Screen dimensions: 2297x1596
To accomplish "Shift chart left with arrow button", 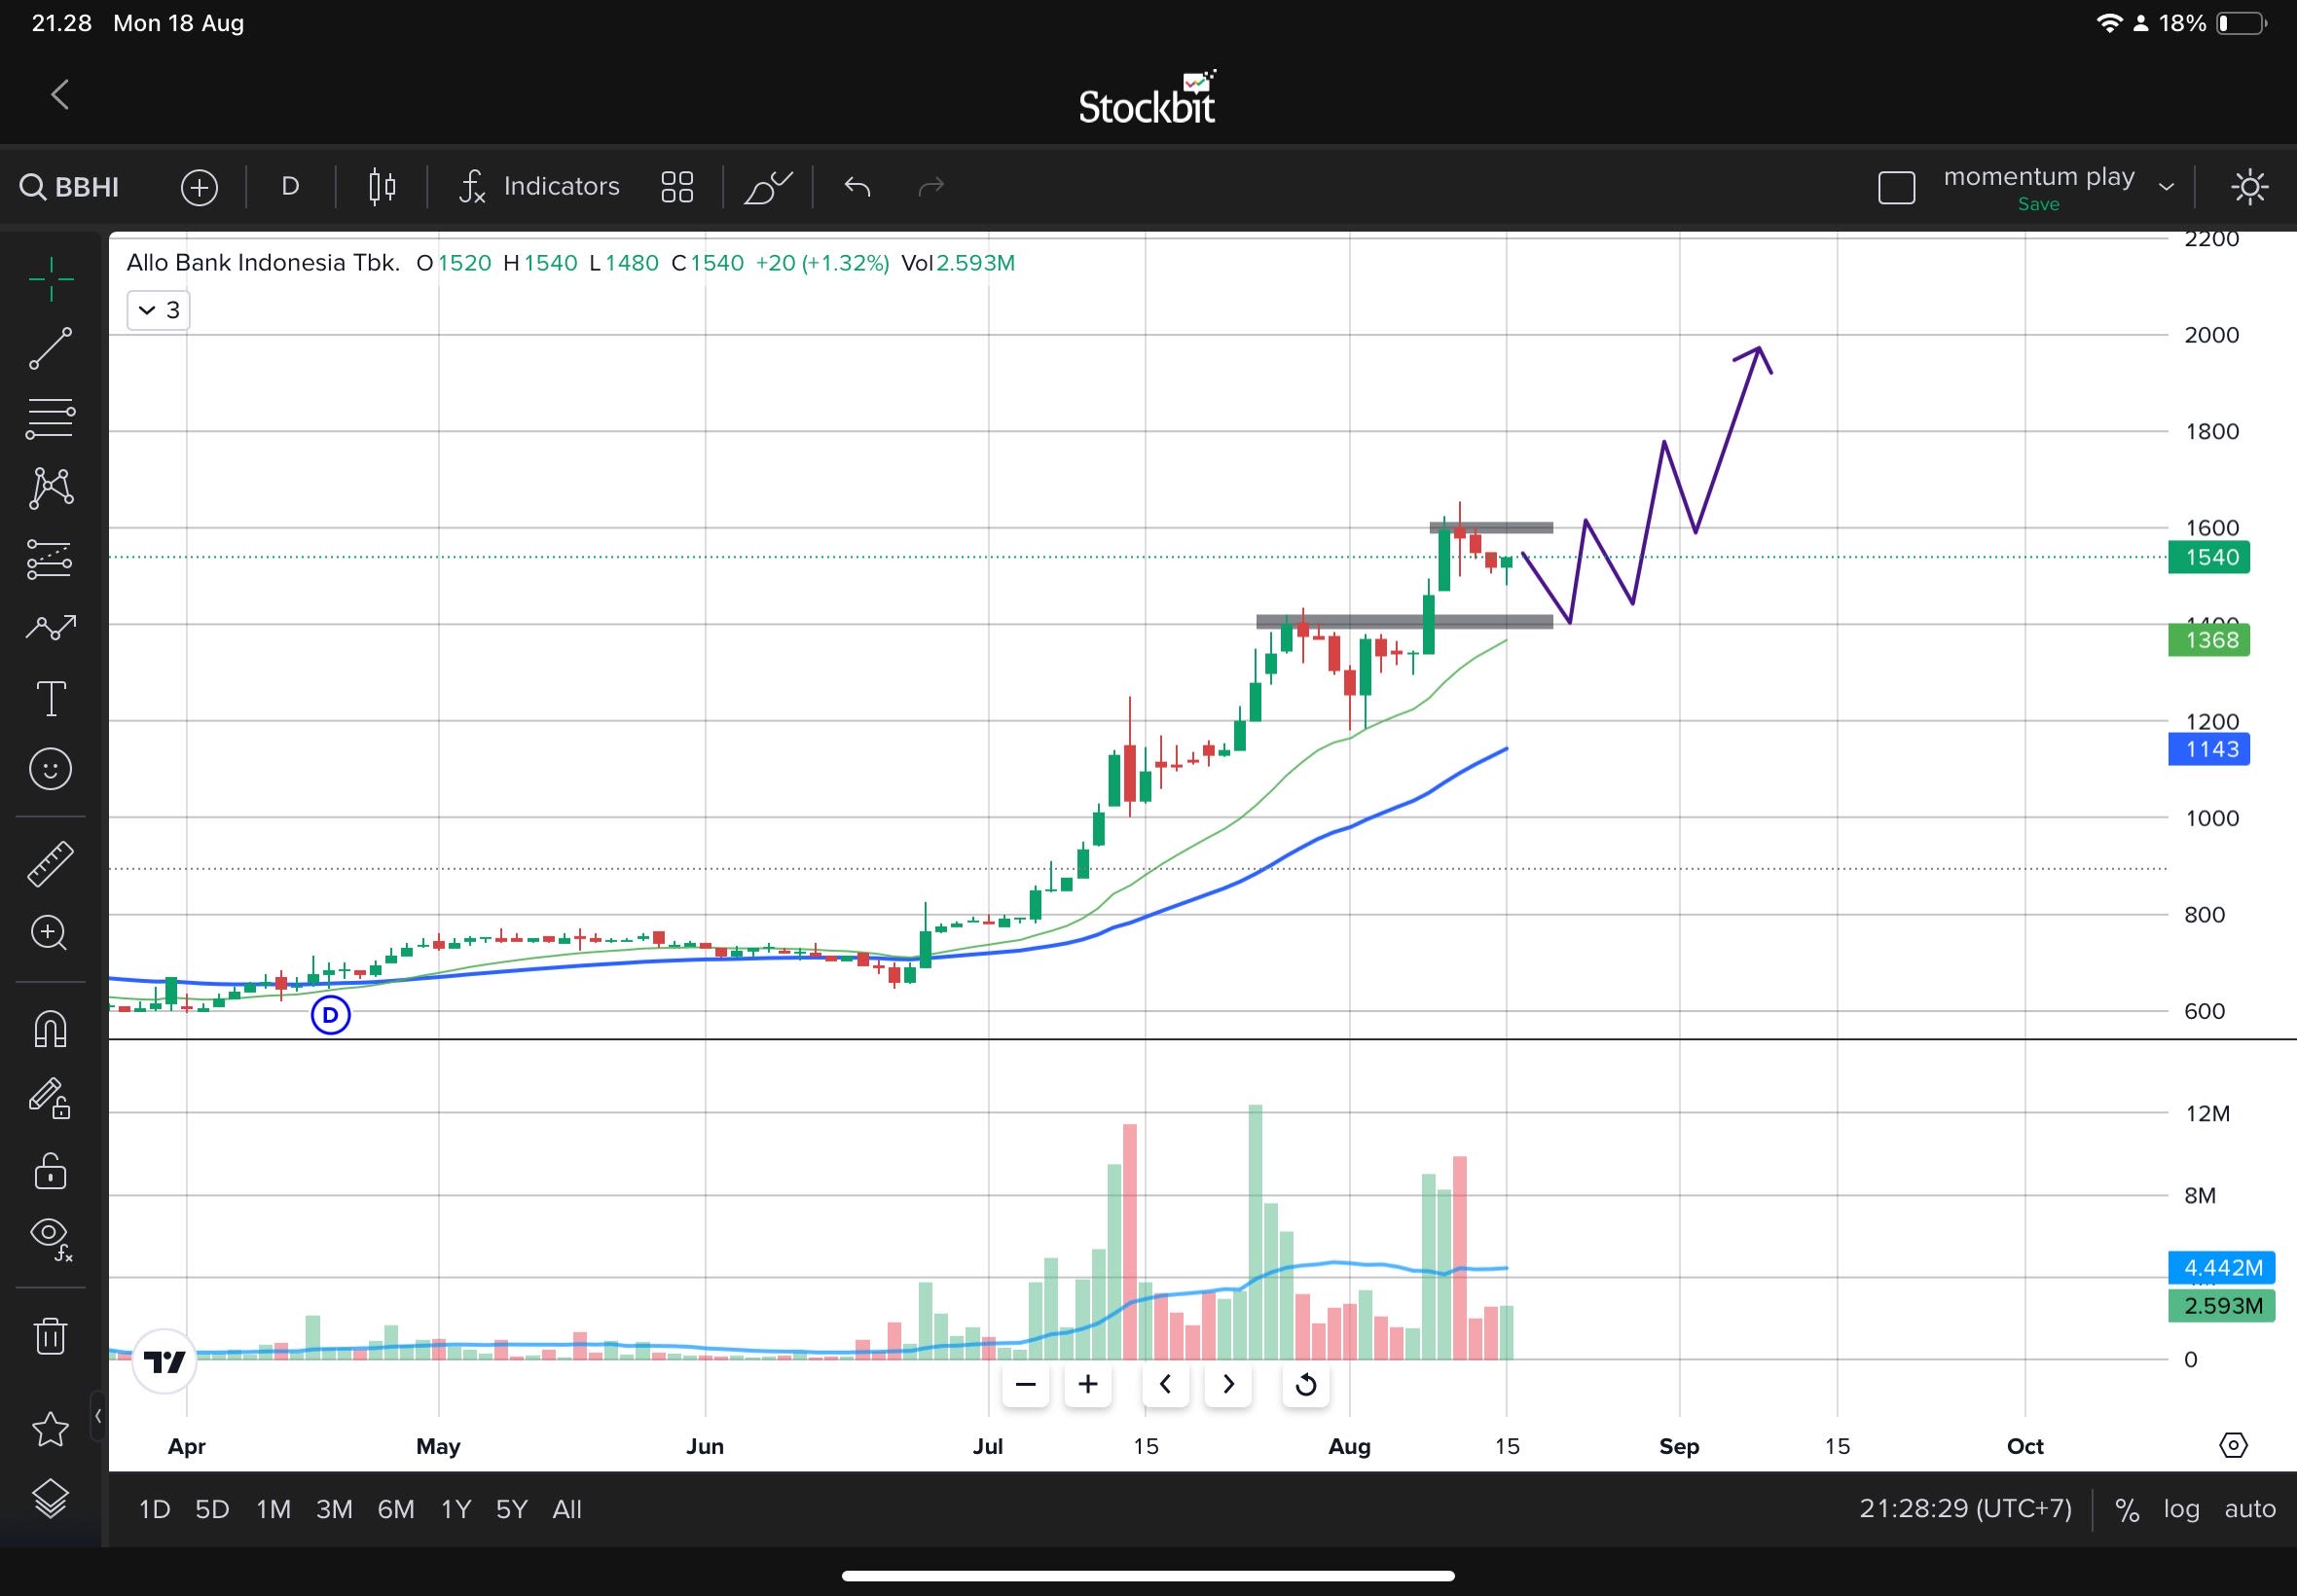I will pos(1165,1385).
